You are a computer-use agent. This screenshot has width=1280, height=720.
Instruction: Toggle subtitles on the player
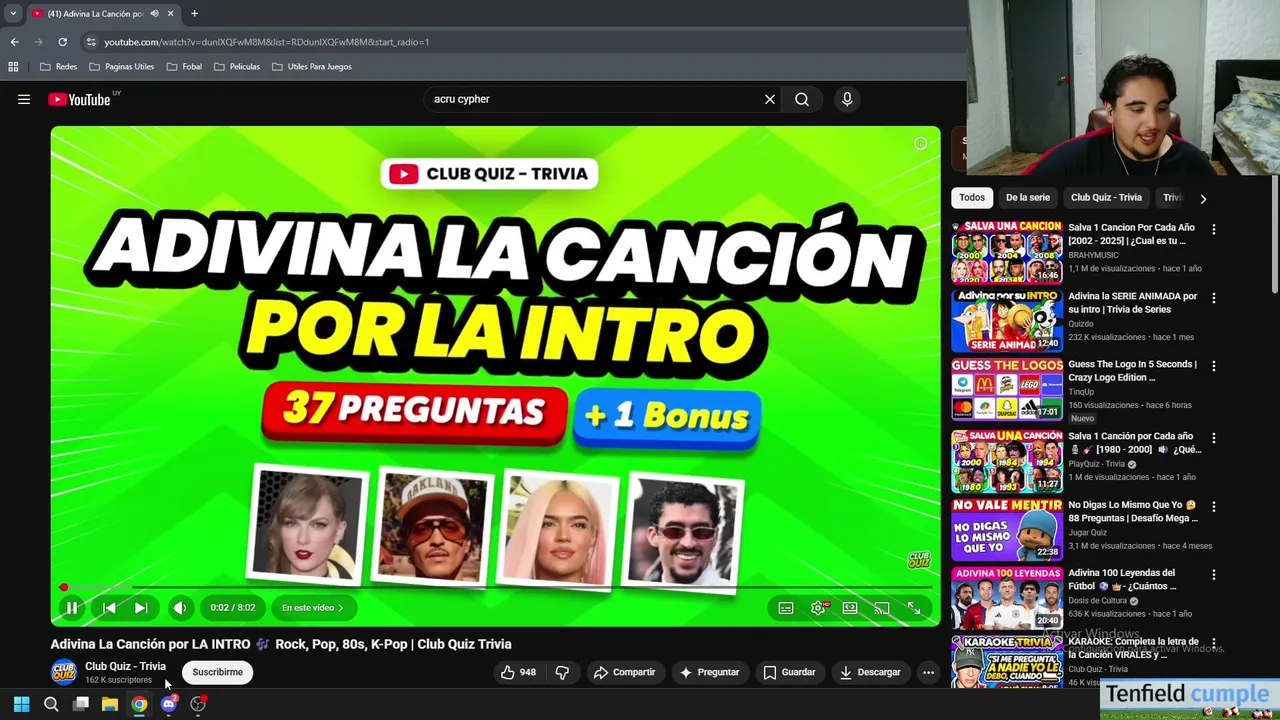coord(786,608)
